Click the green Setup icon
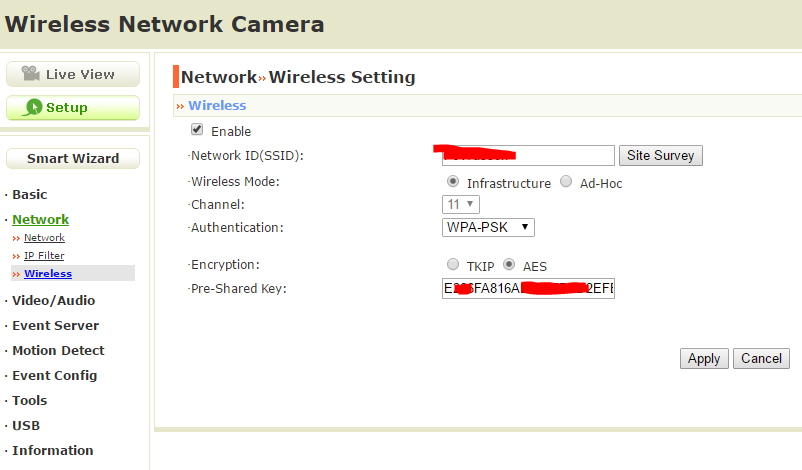The width and height of the screenshot is (802, 470). click(34, 107)
